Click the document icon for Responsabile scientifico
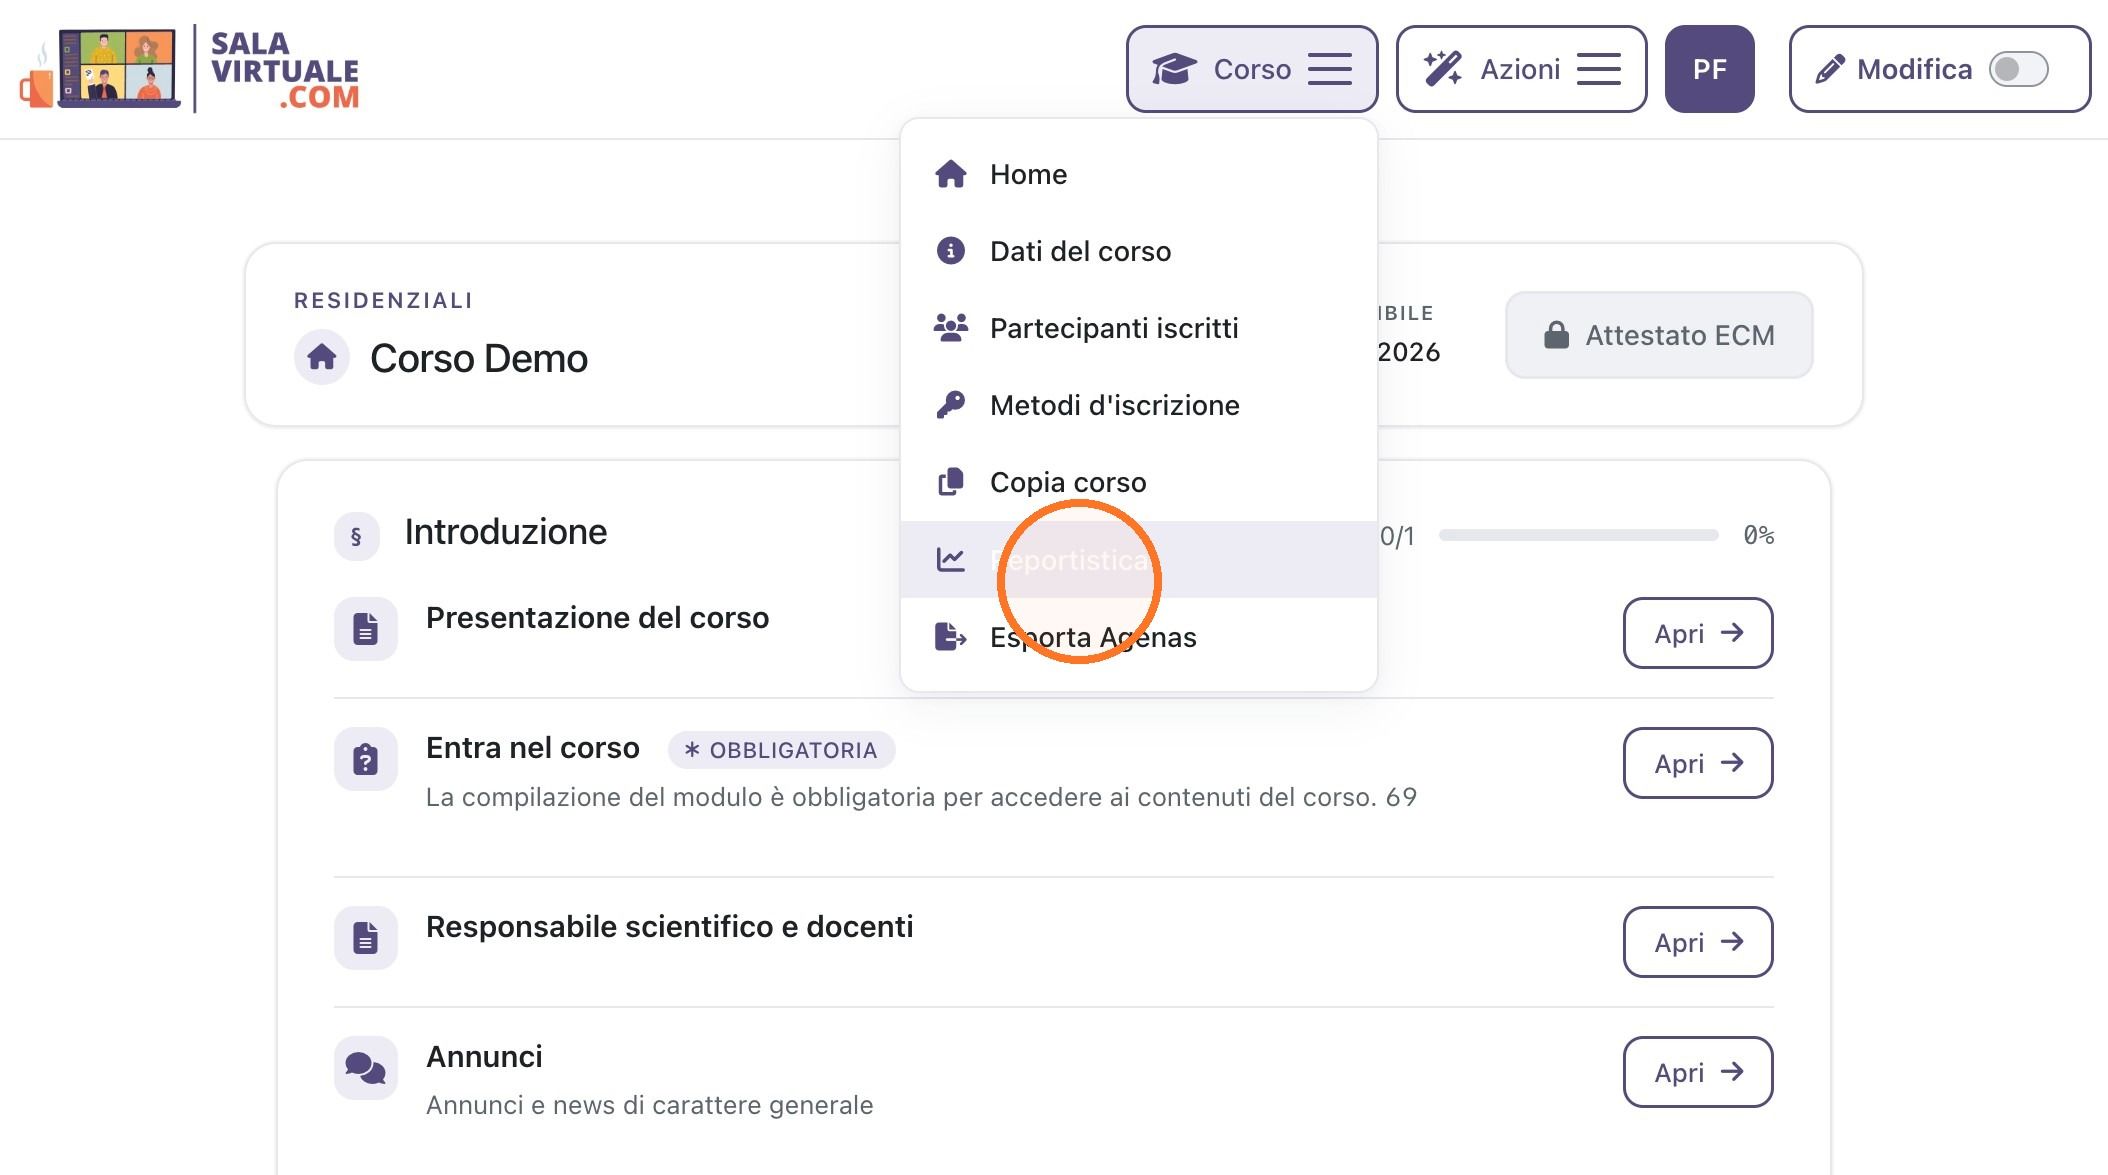This screenshot has height=1175, width=2108. click(x=365, y=938)
